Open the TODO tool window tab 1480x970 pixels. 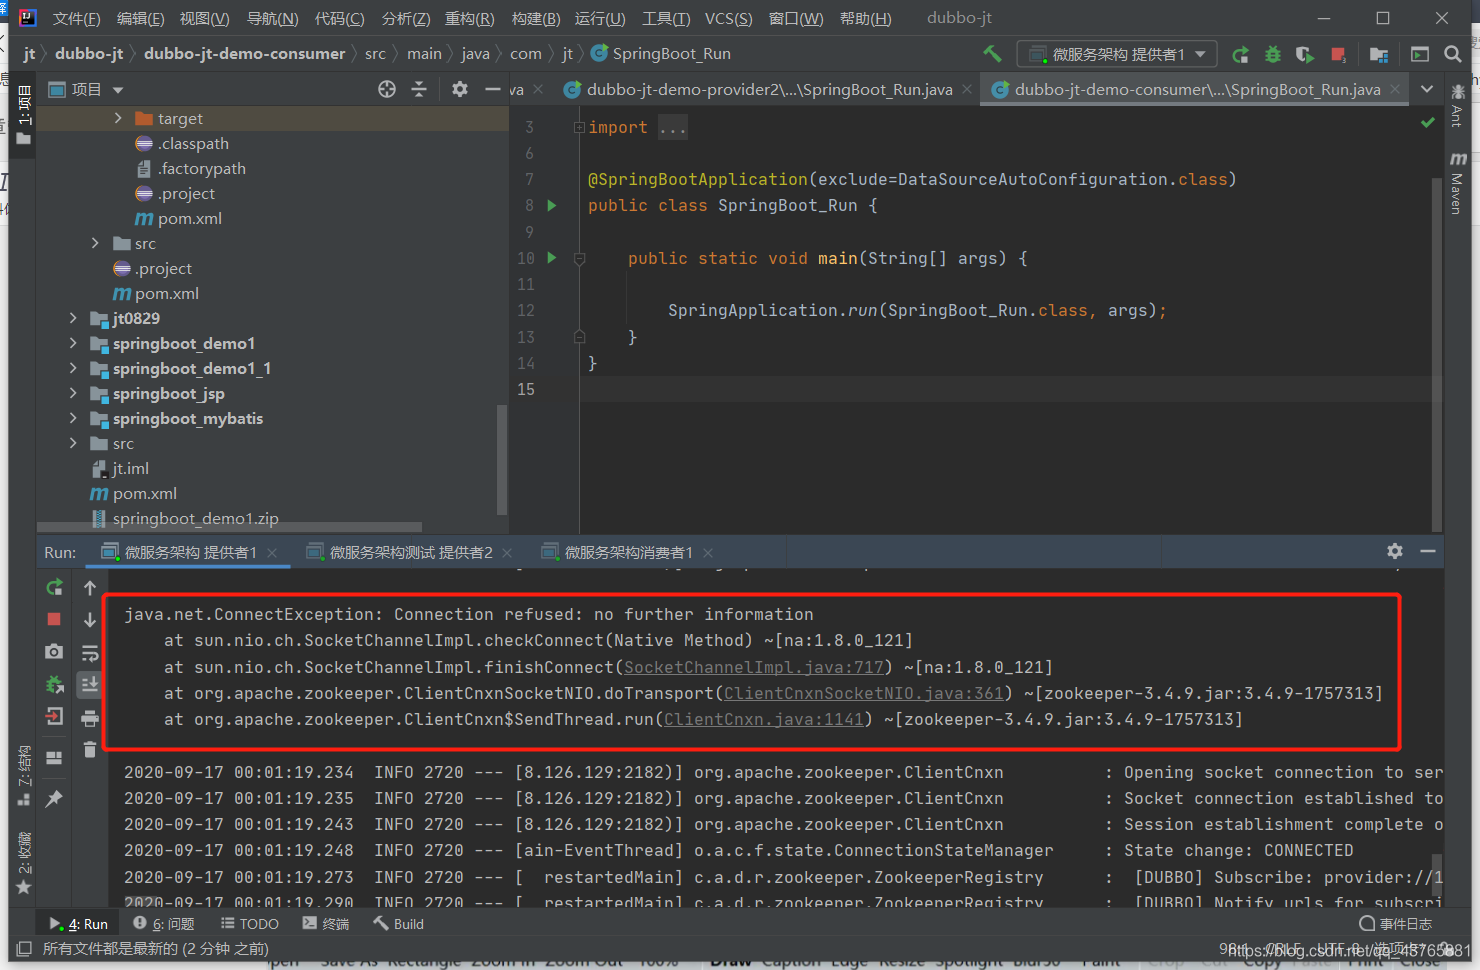(250, 924)
